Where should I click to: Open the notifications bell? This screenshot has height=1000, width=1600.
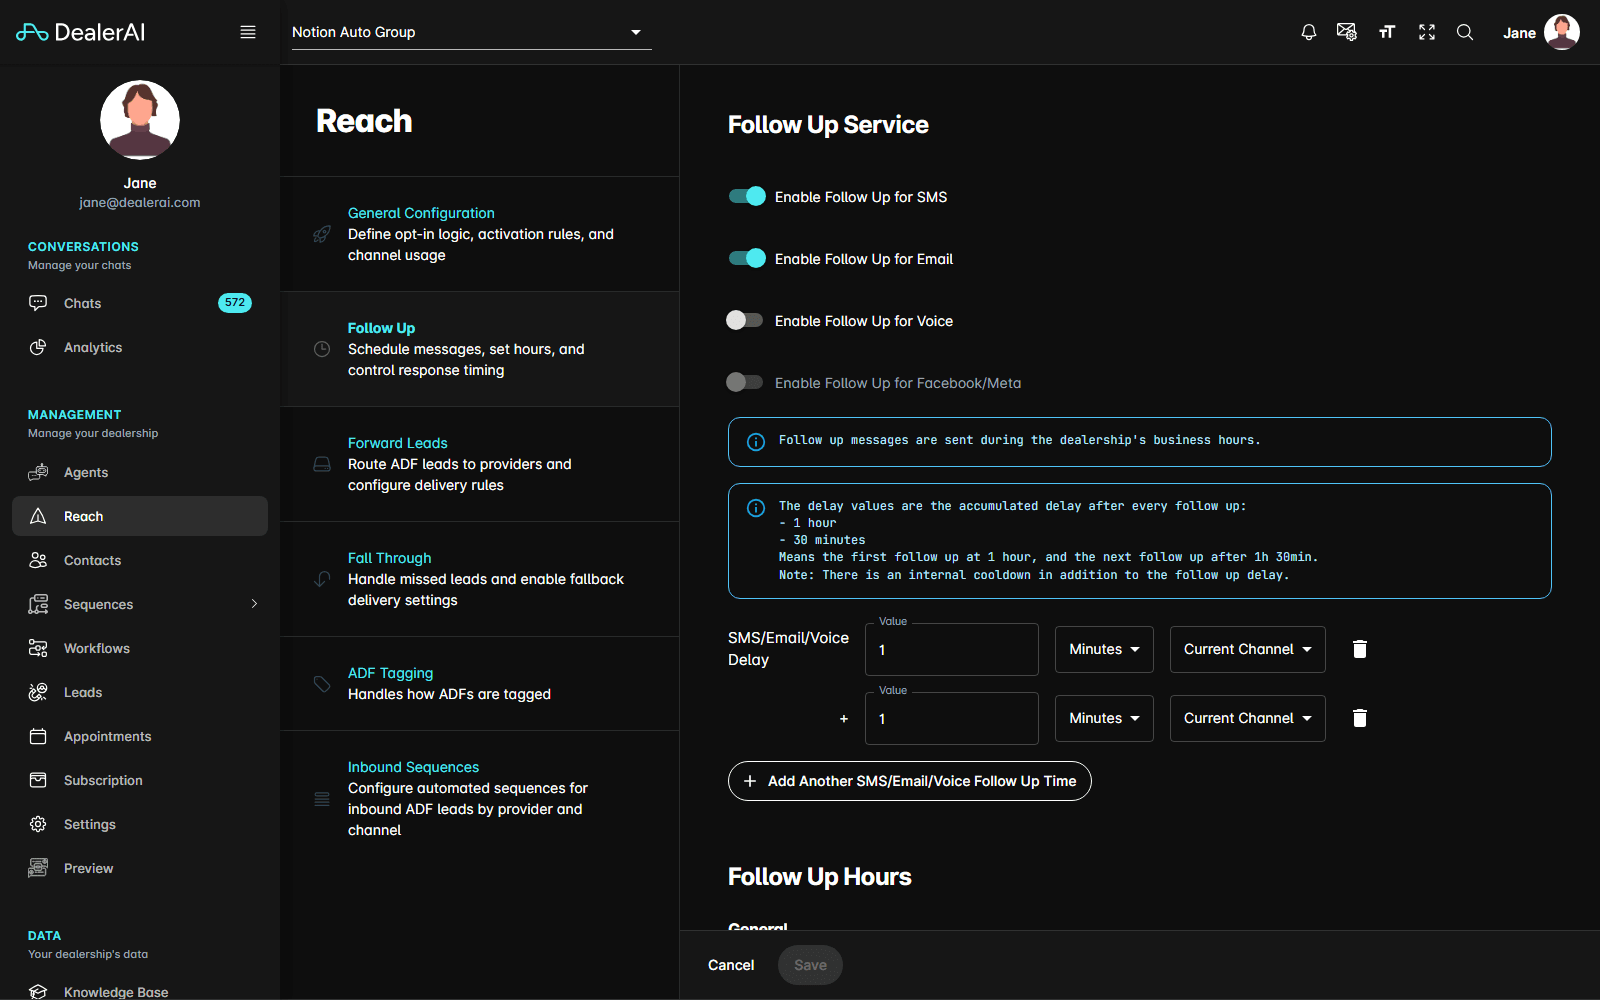pyautogui.click(x=1308, y=32)
